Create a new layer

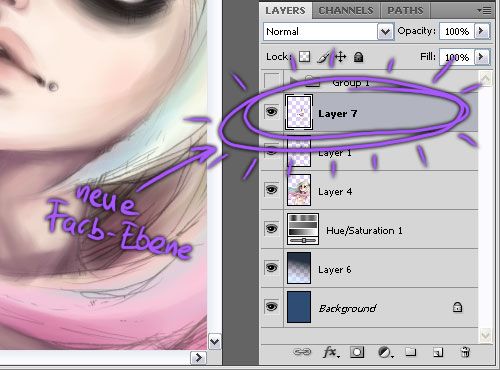(x=438, y=352)
